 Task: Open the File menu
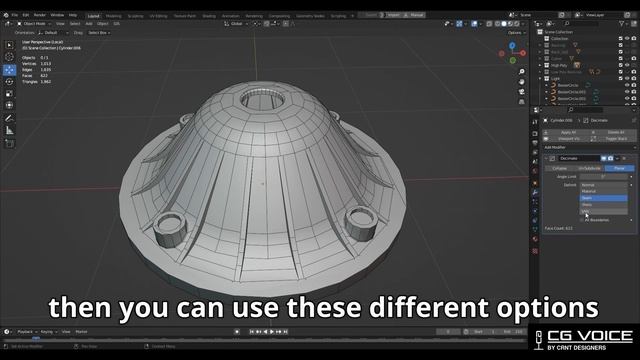click(15, 15)
